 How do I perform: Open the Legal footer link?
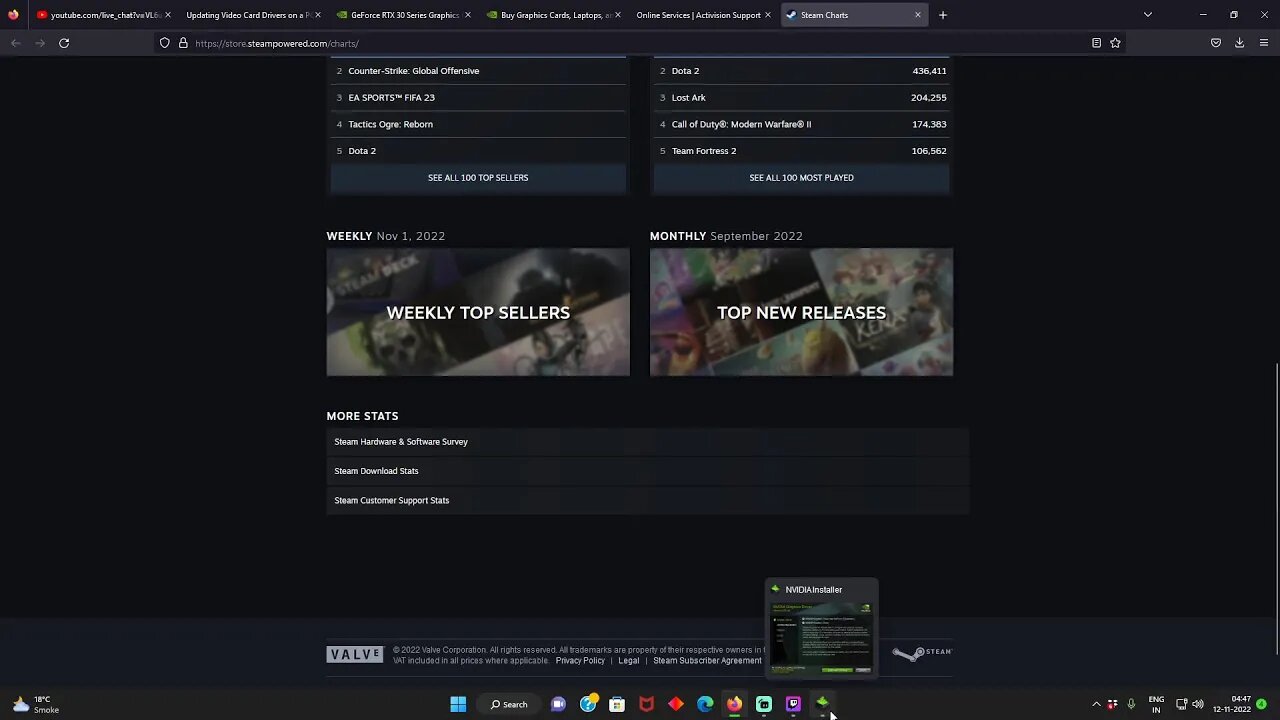(x=628, y=660)
